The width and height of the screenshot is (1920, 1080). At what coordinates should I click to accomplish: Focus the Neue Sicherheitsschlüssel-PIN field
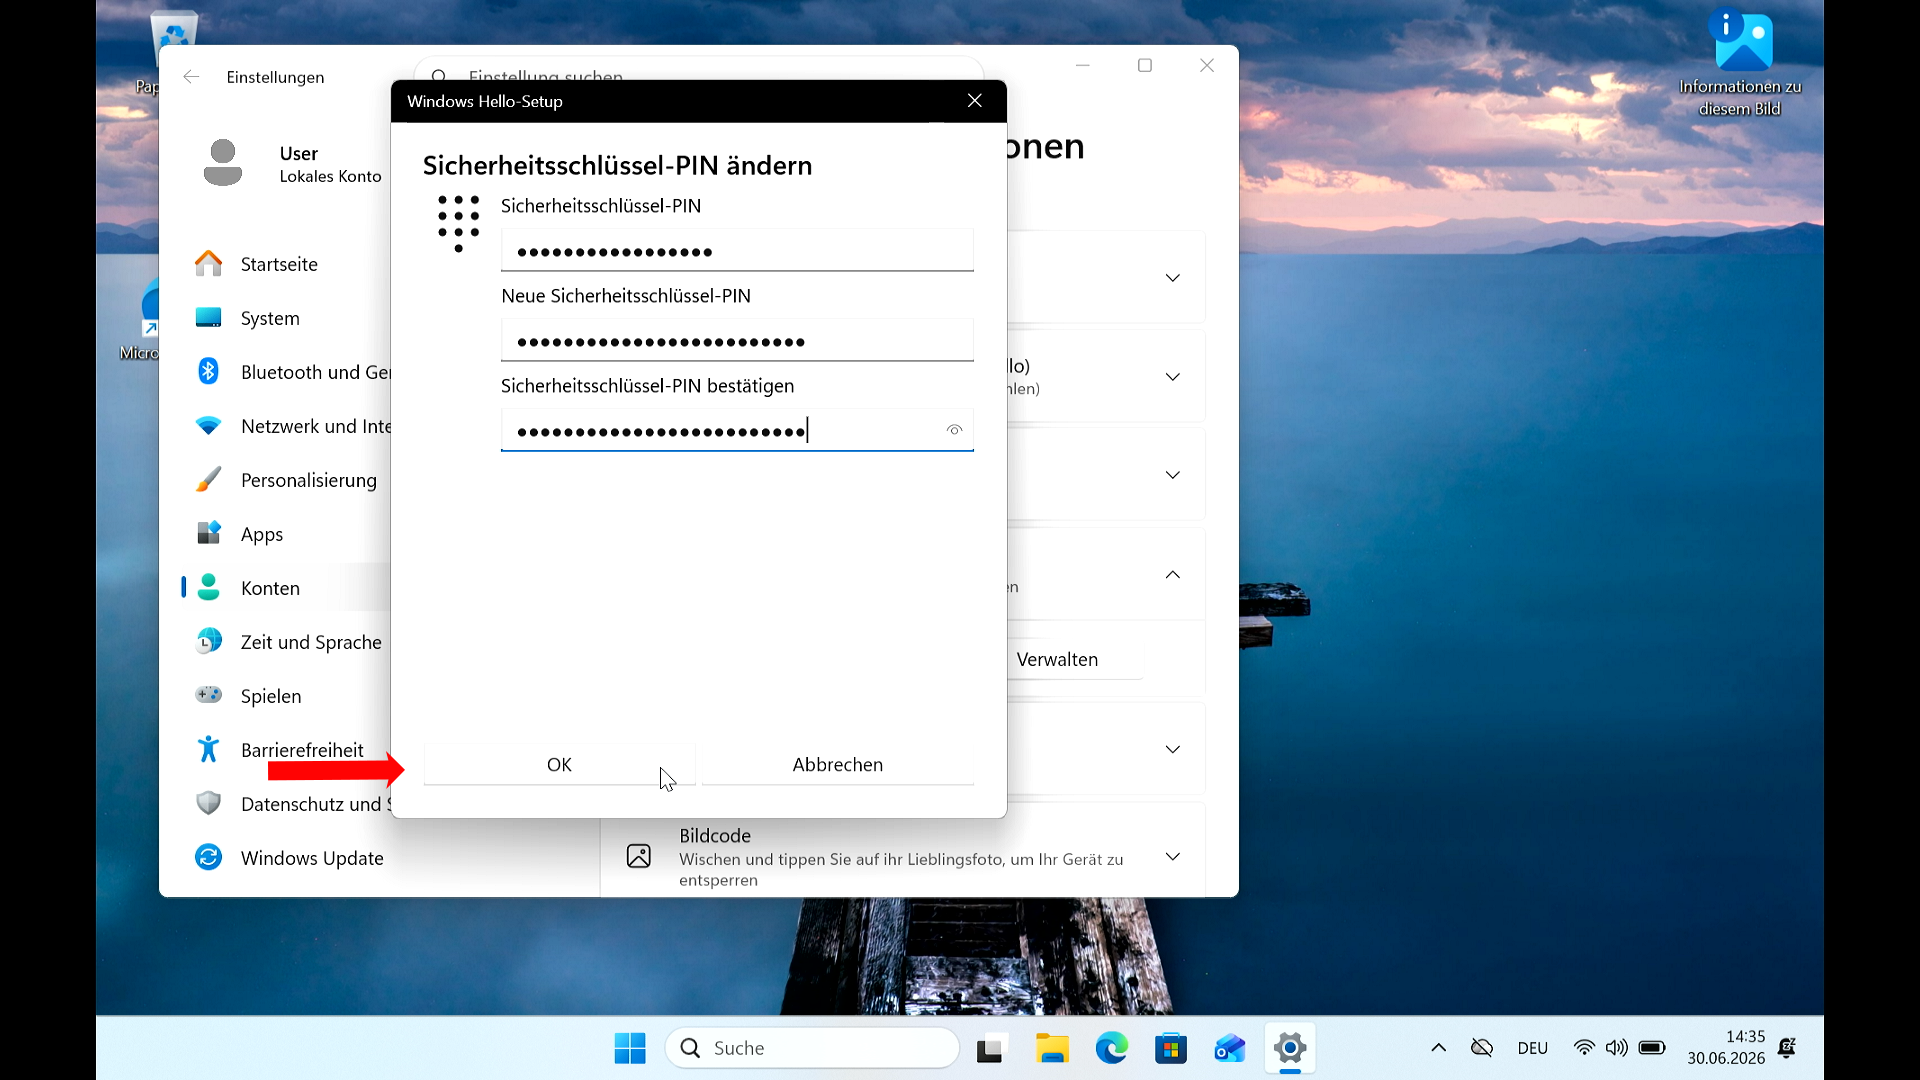coord(737,340)
